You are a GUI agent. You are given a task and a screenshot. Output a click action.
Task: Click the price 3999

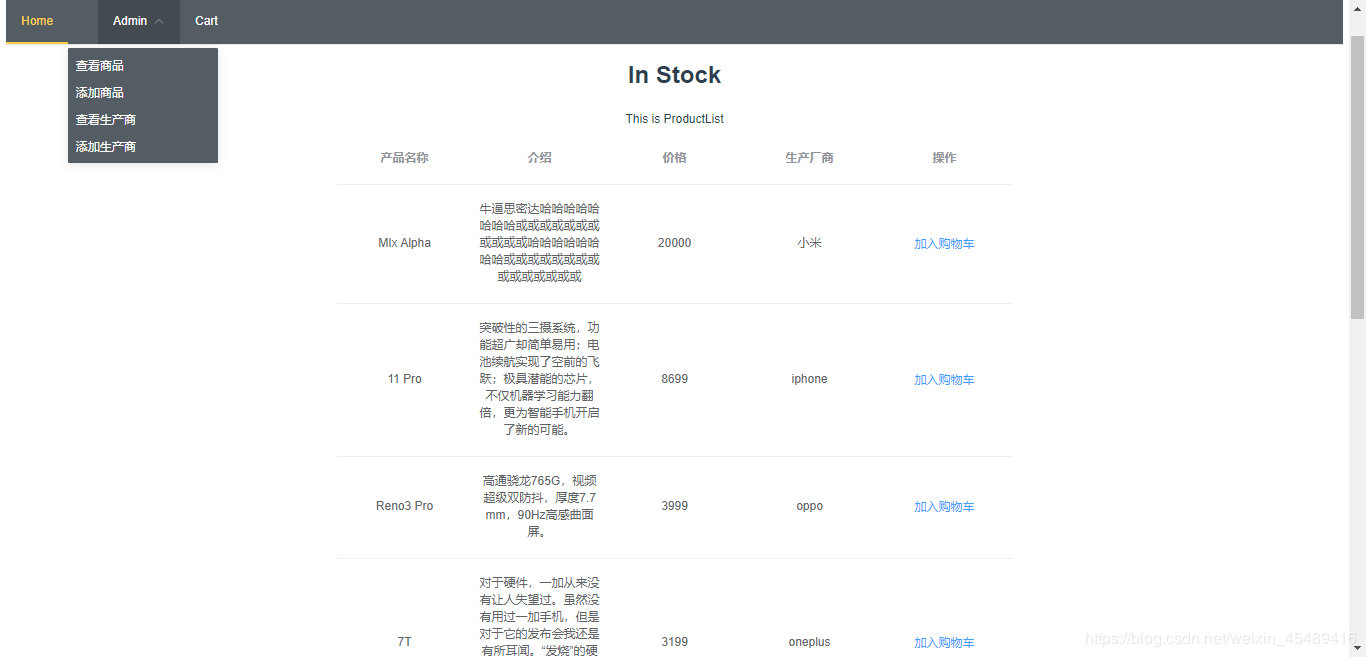pyautogui.click(x=674, y=506)
